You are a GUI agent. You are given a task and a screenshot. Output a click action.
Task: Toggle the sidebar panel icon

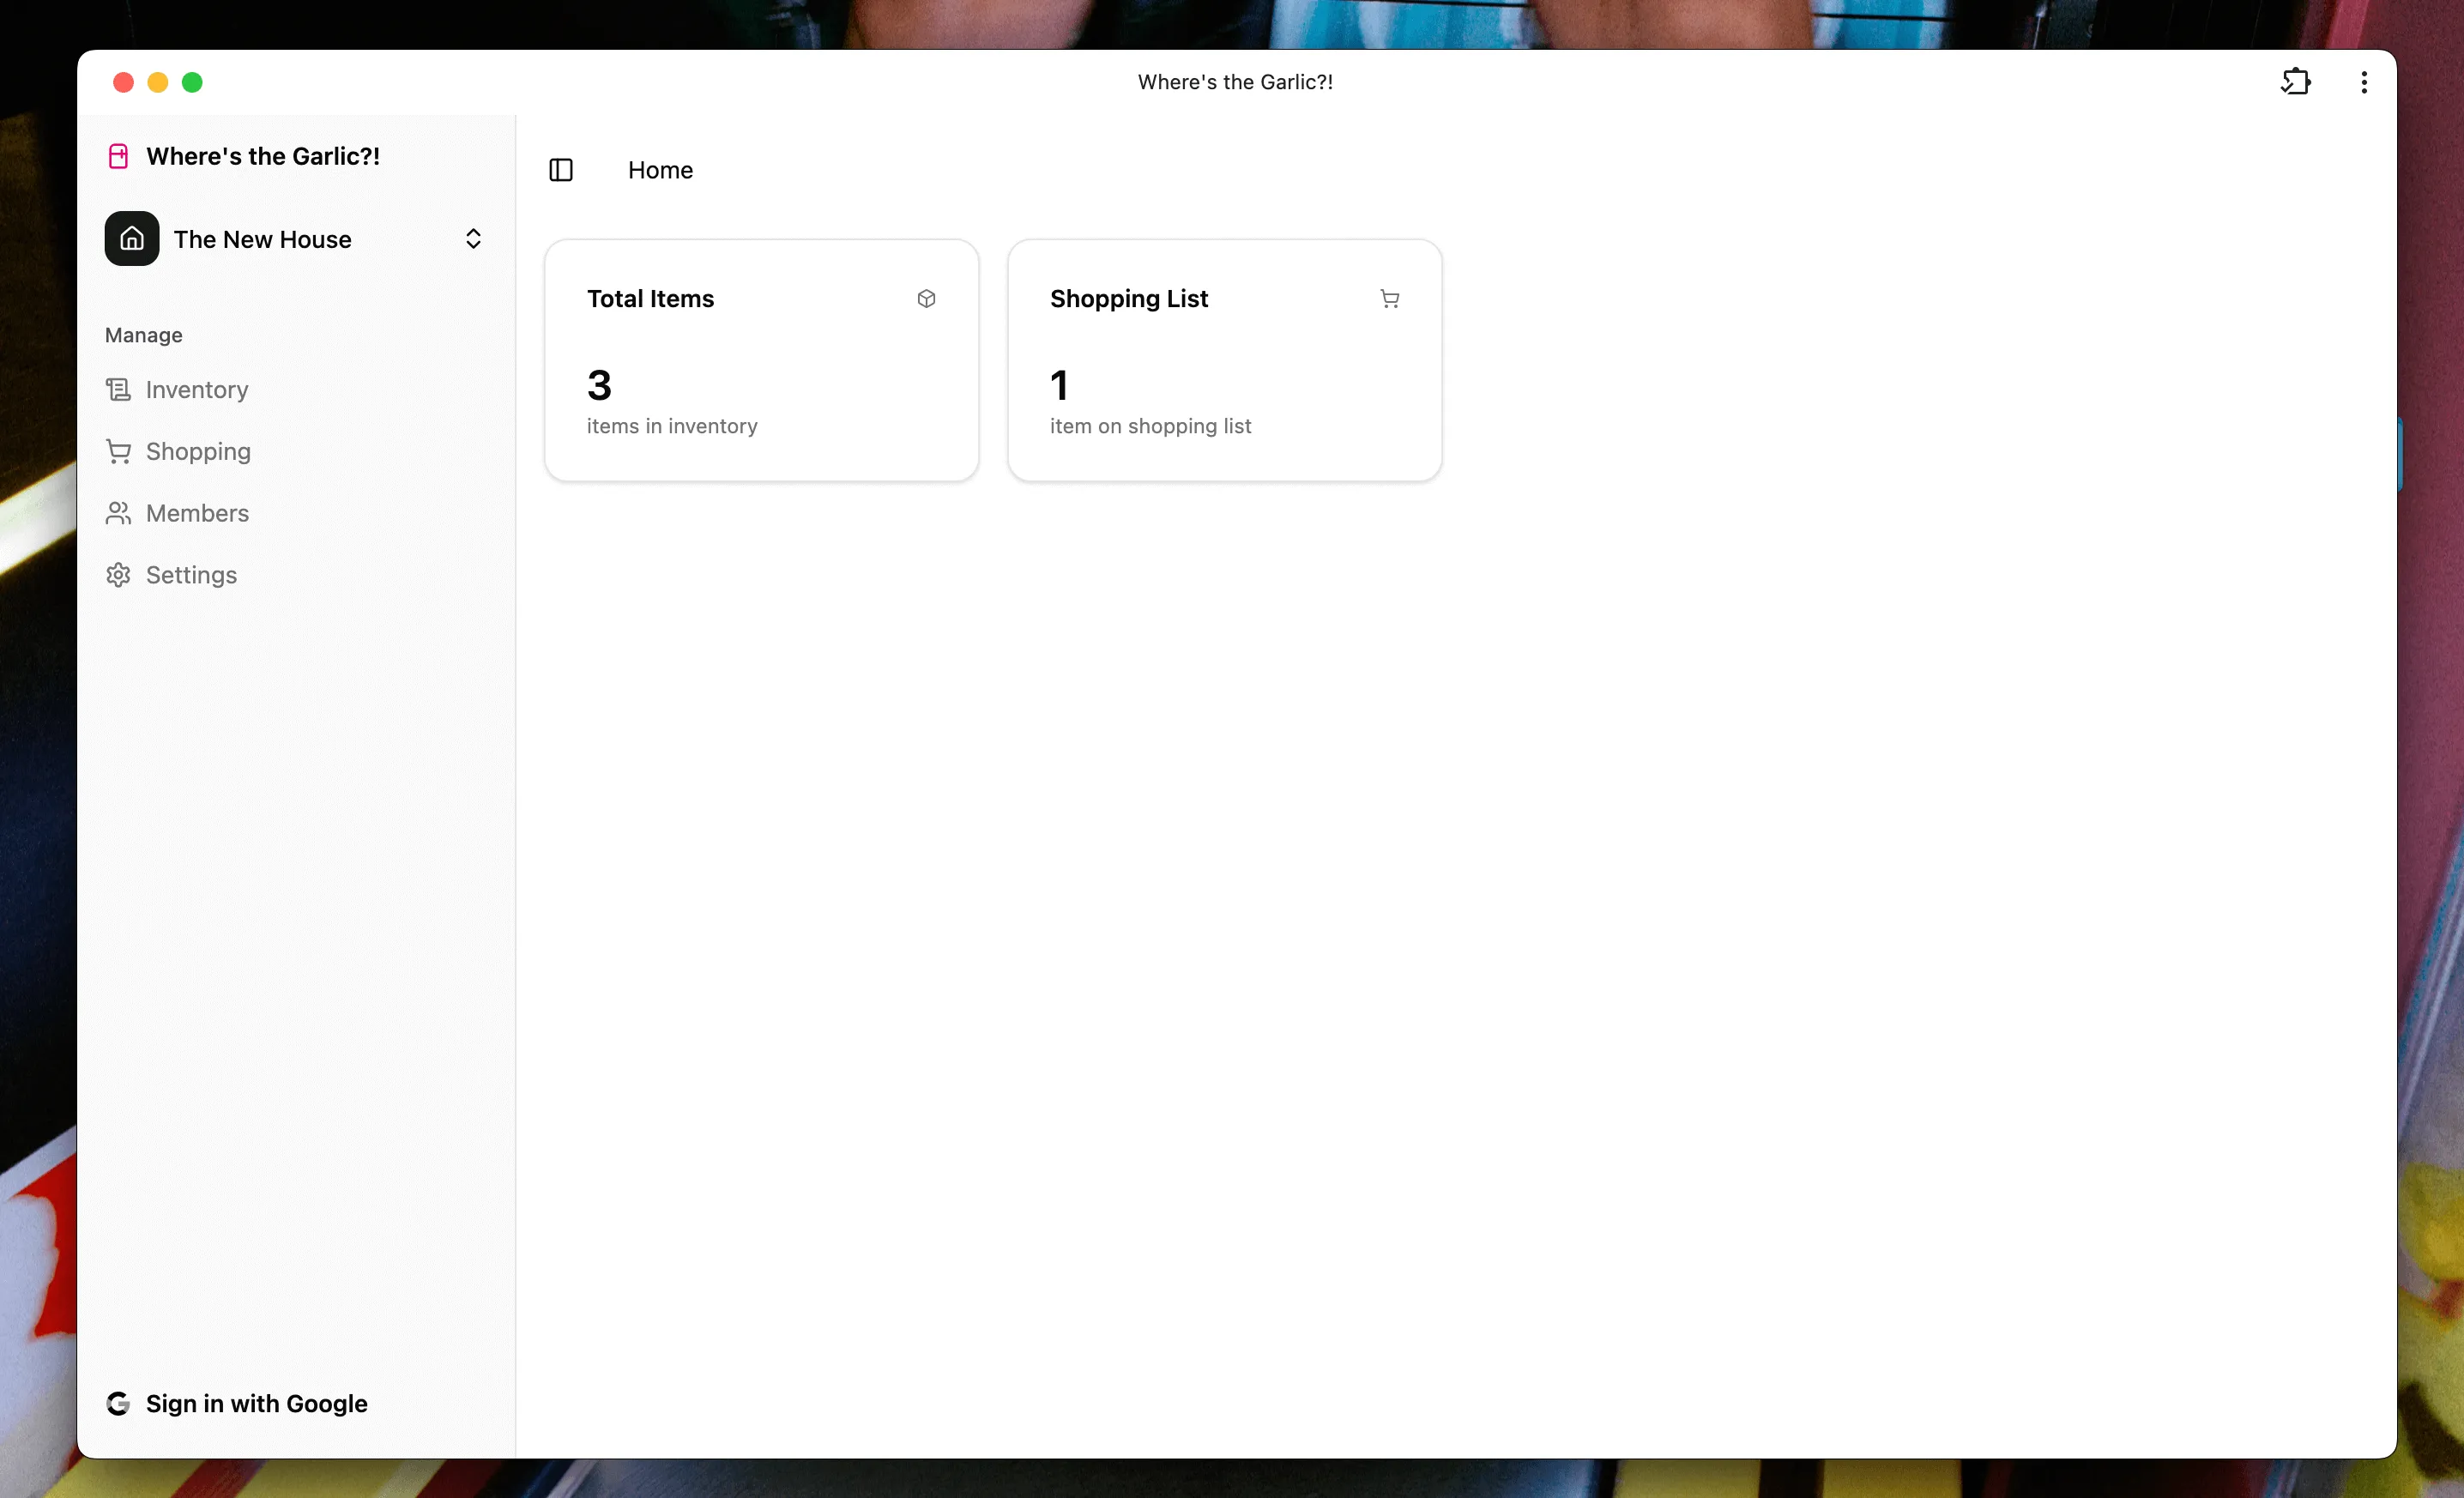coord(561,170)
